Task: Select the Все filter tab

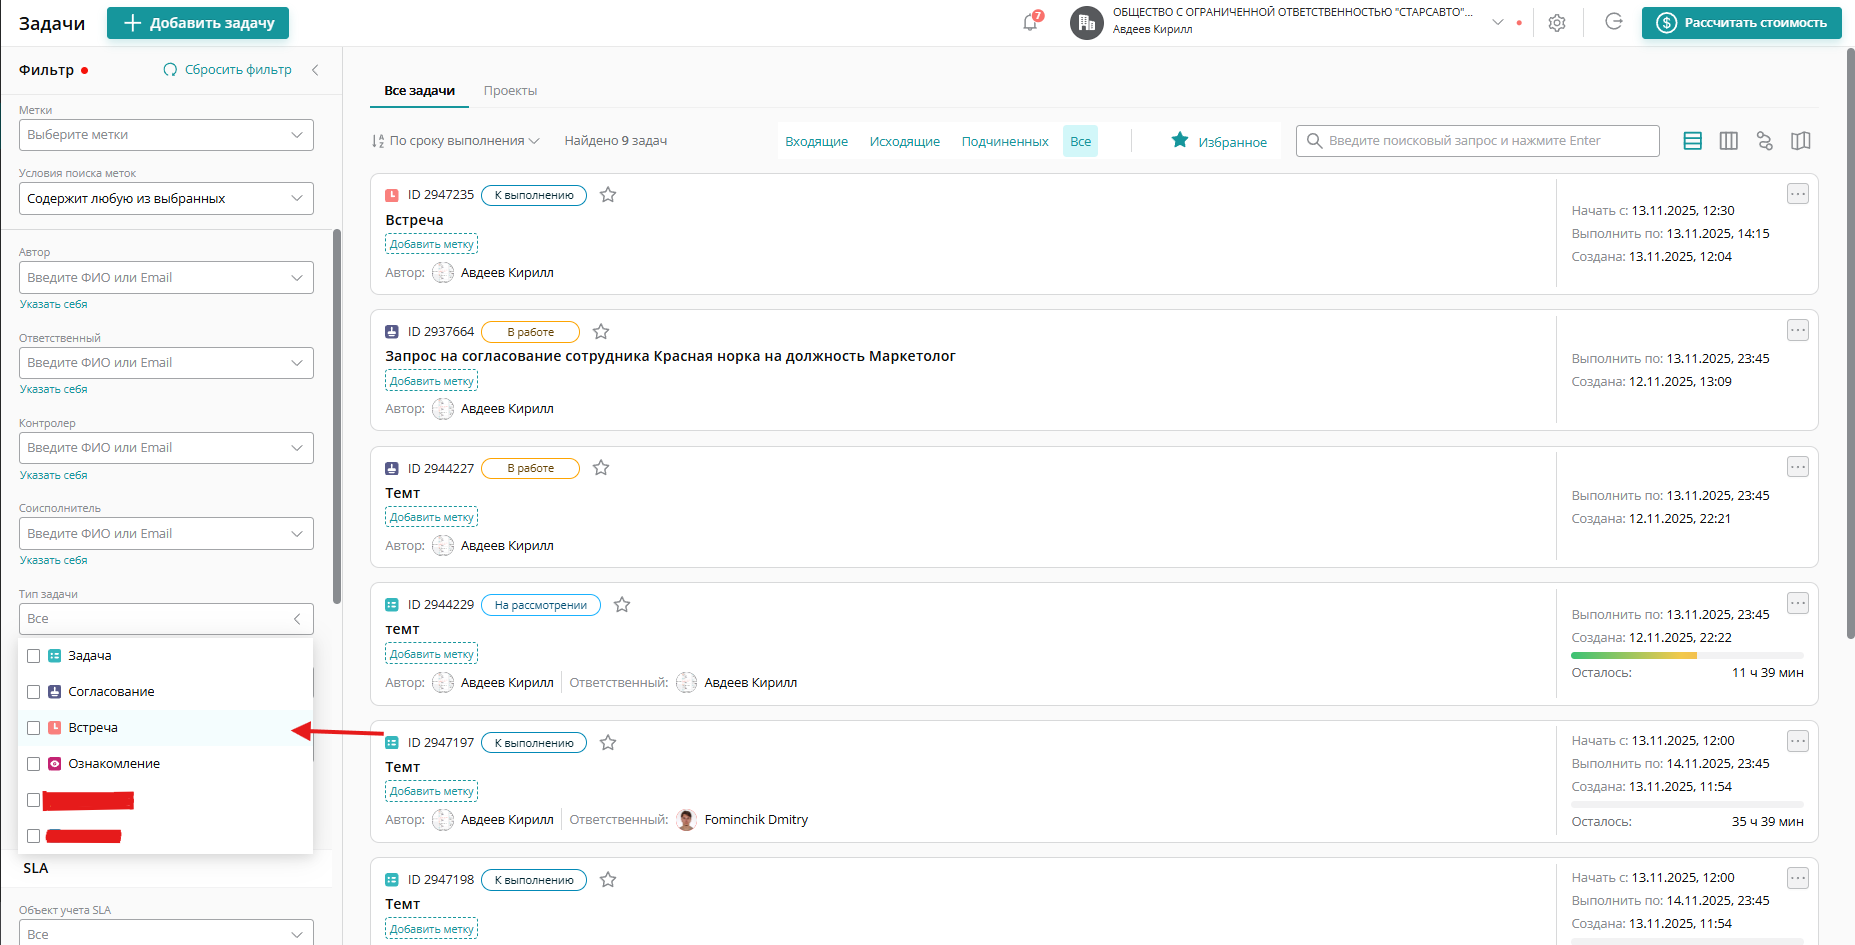Action: pyautogui.click(x=1081, y=142)
